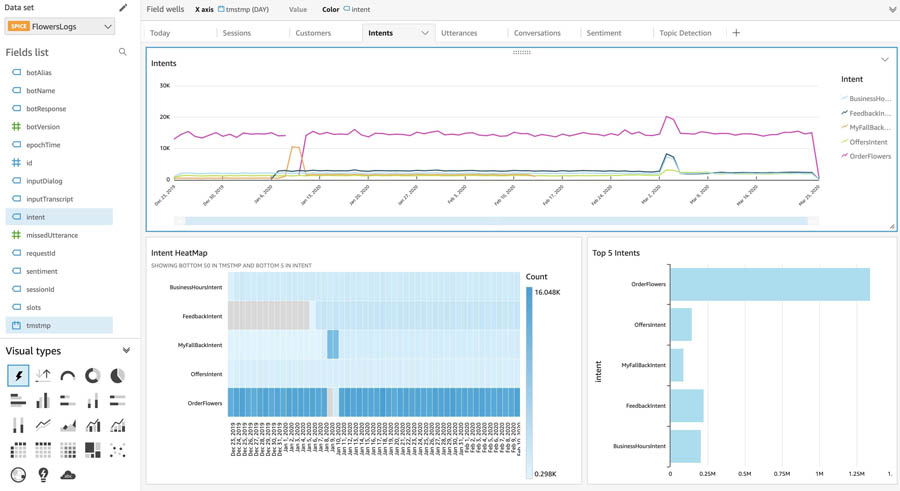Select the word cloud visual type
Screen dimensions: 900x491
(x=68, y=475)
